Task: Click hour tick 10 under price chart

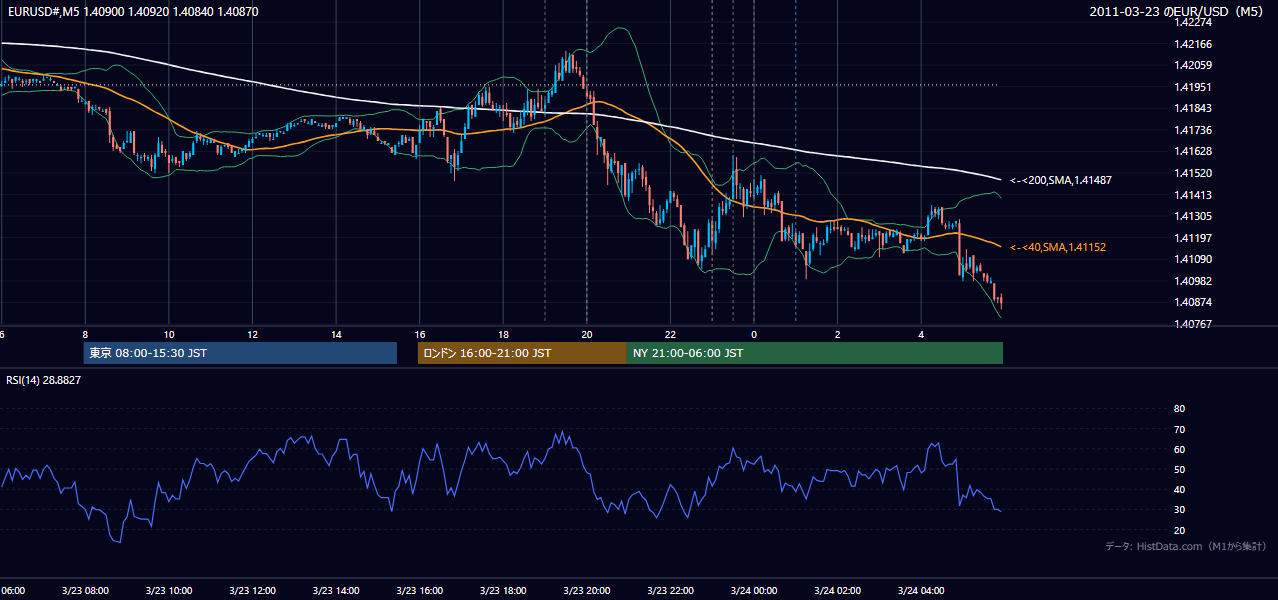Action: coord(169,334)
